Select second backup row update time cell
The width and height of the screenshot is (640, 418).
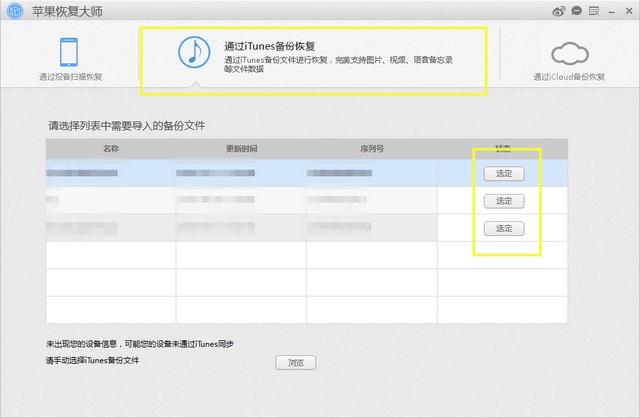pos(241,200)
